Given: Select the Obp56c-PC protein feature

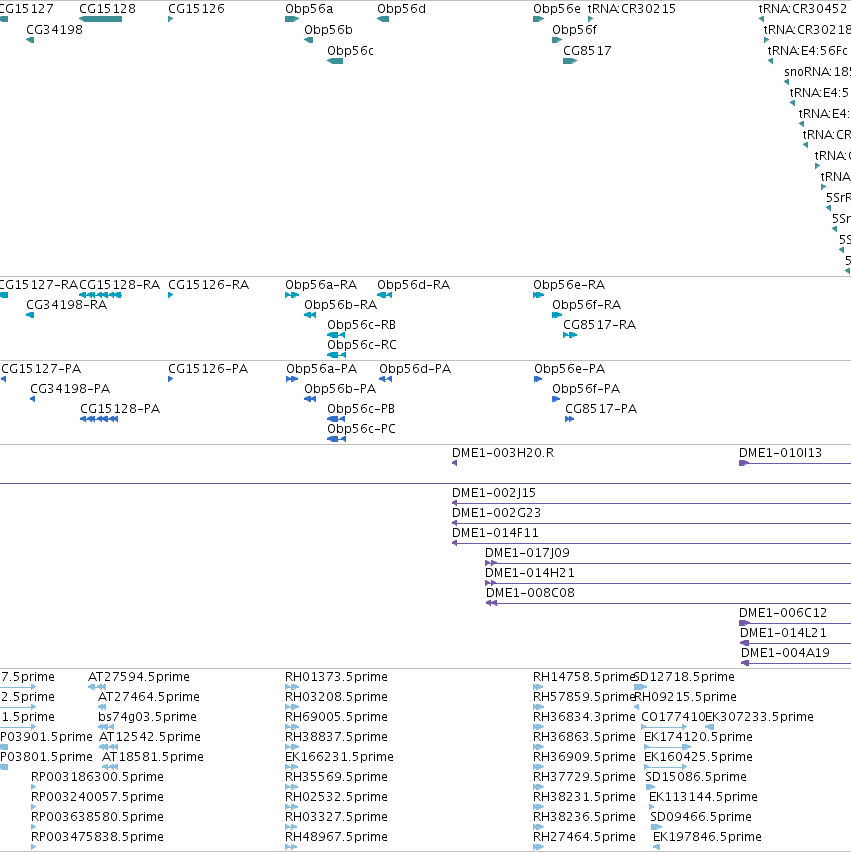Looking at the screenshot, I should [x=336, y=440].
